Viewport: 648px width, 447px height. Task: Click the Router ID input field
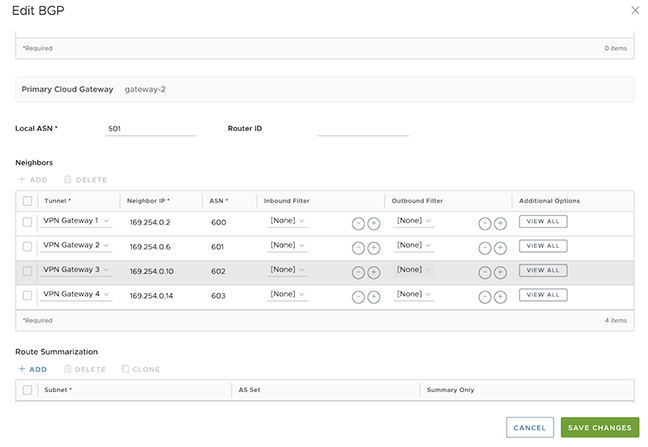pyautogui.click(x=363, y=129)
